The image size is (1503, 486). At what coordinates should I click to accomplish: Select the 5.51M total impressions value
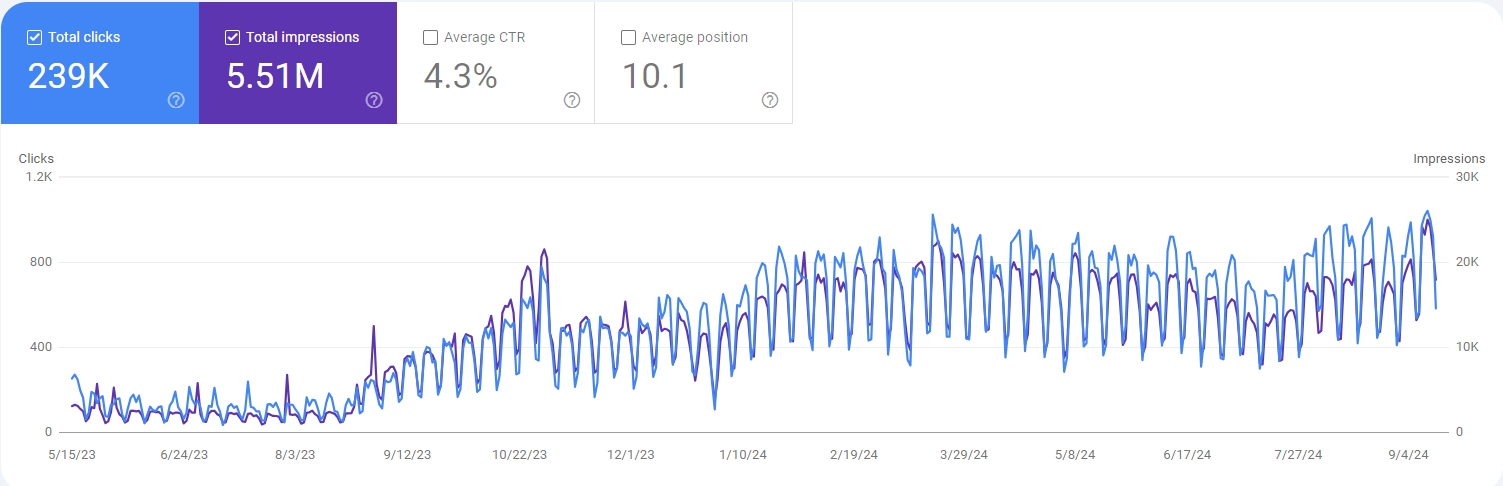[x=275, y=77]
